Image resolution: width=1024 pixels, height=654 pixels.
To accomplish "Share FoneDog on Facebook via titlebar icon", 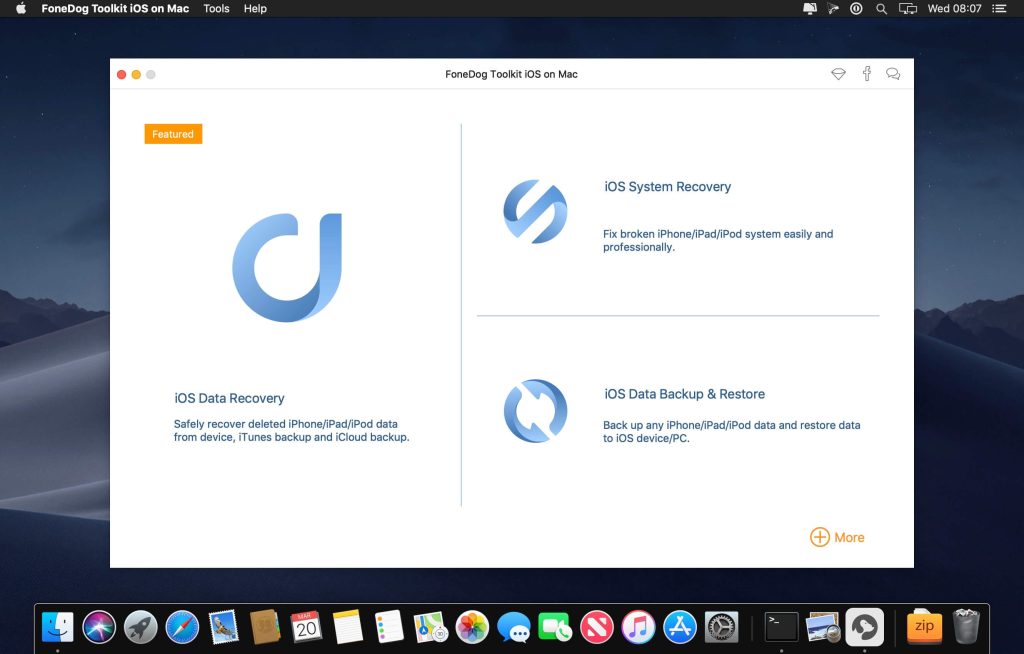I will [866, 74].
